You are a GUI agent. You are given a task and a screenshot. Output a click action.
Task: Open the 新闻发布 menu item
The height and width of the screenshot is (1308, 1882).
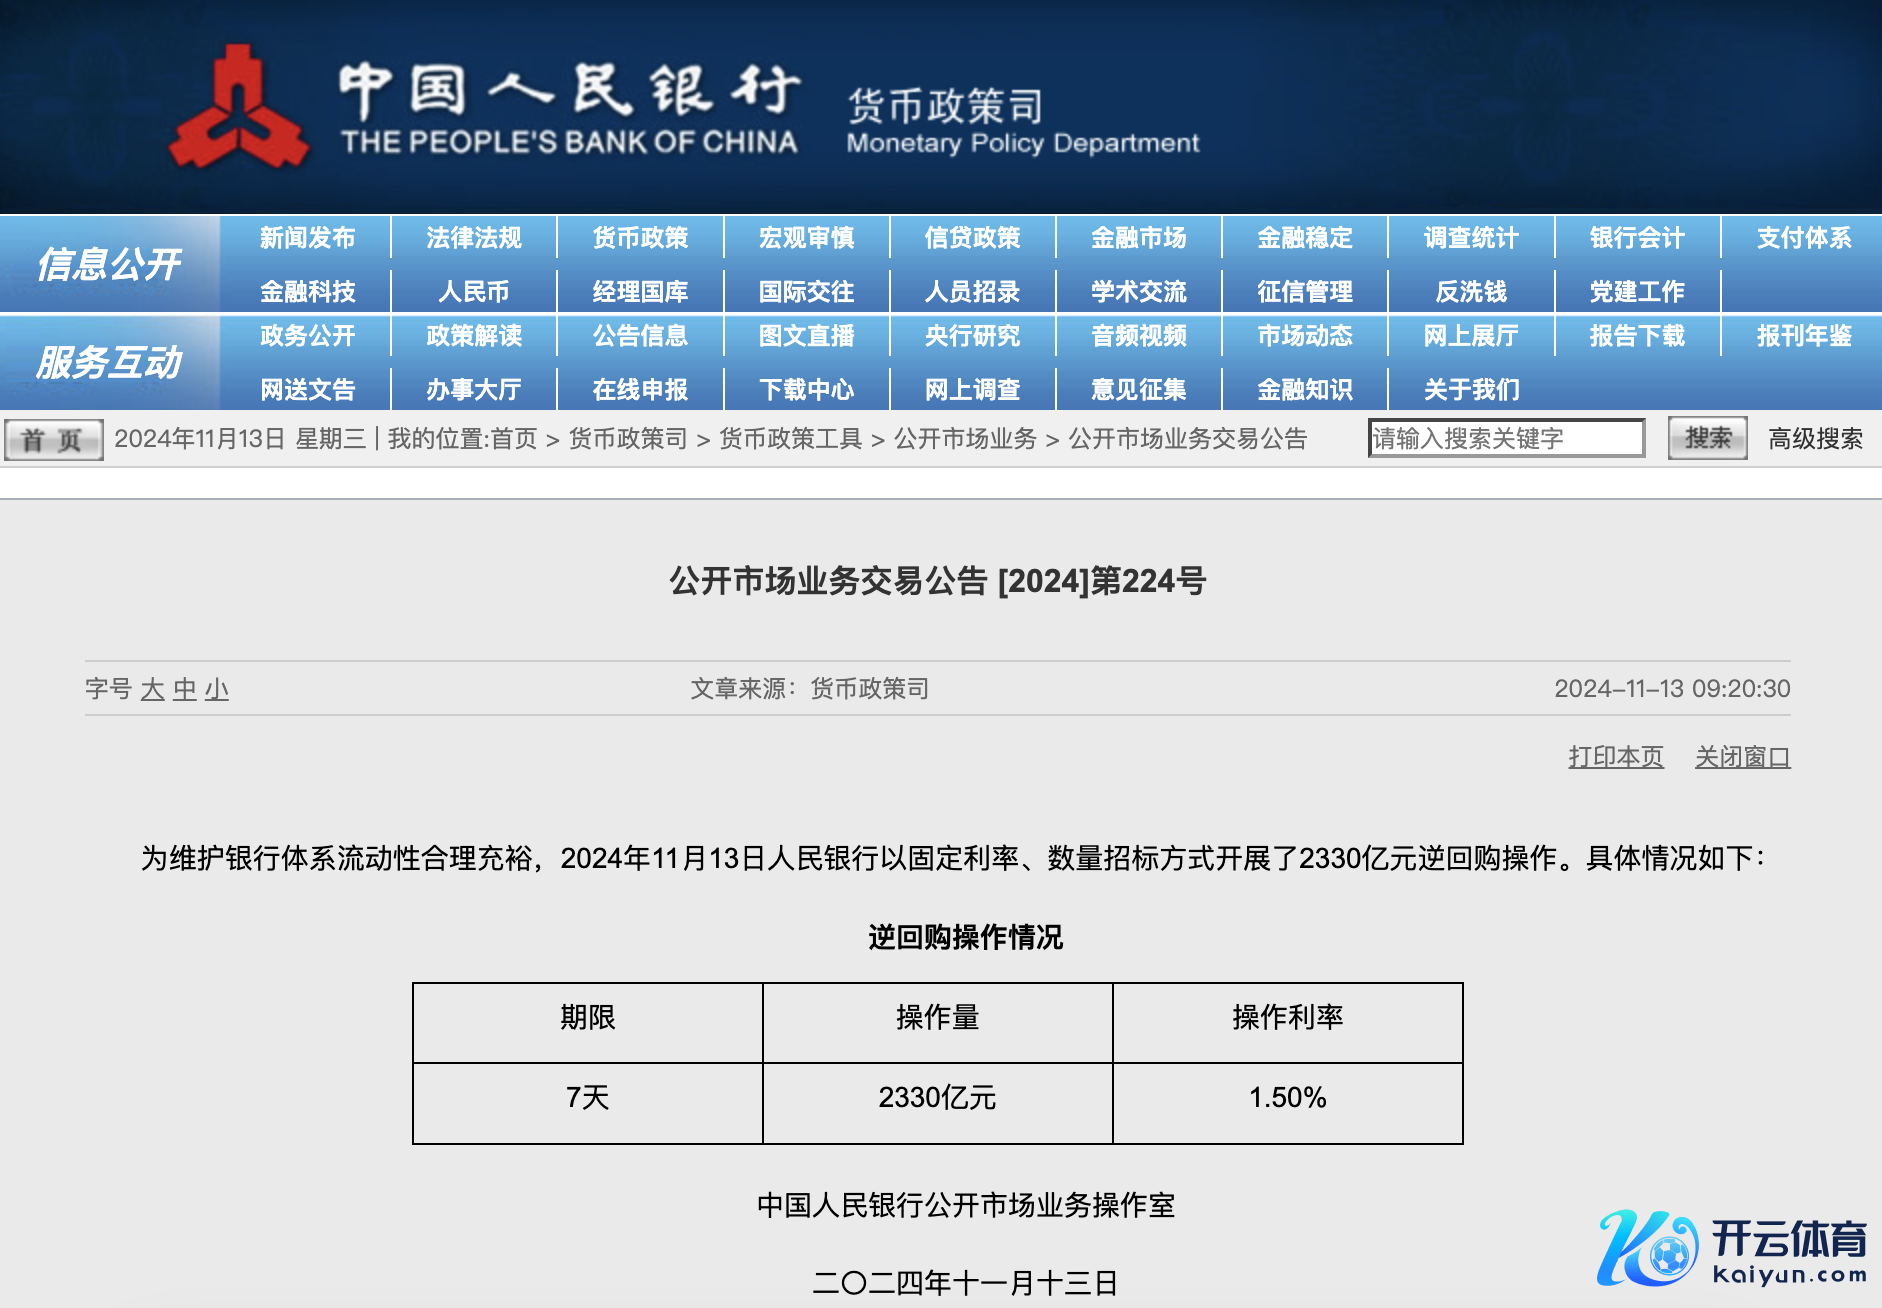307,238
